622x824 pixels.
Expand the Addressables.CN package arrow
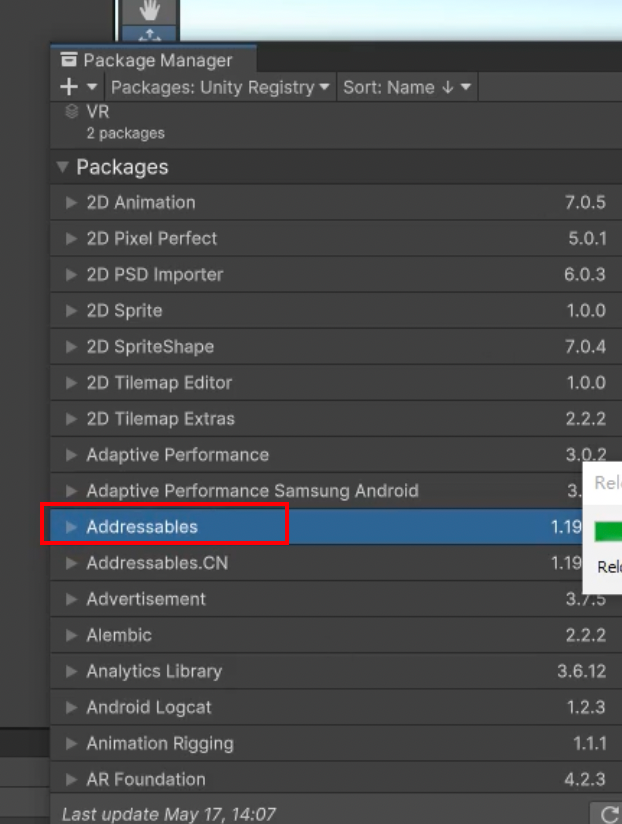[x=71, y=563]
